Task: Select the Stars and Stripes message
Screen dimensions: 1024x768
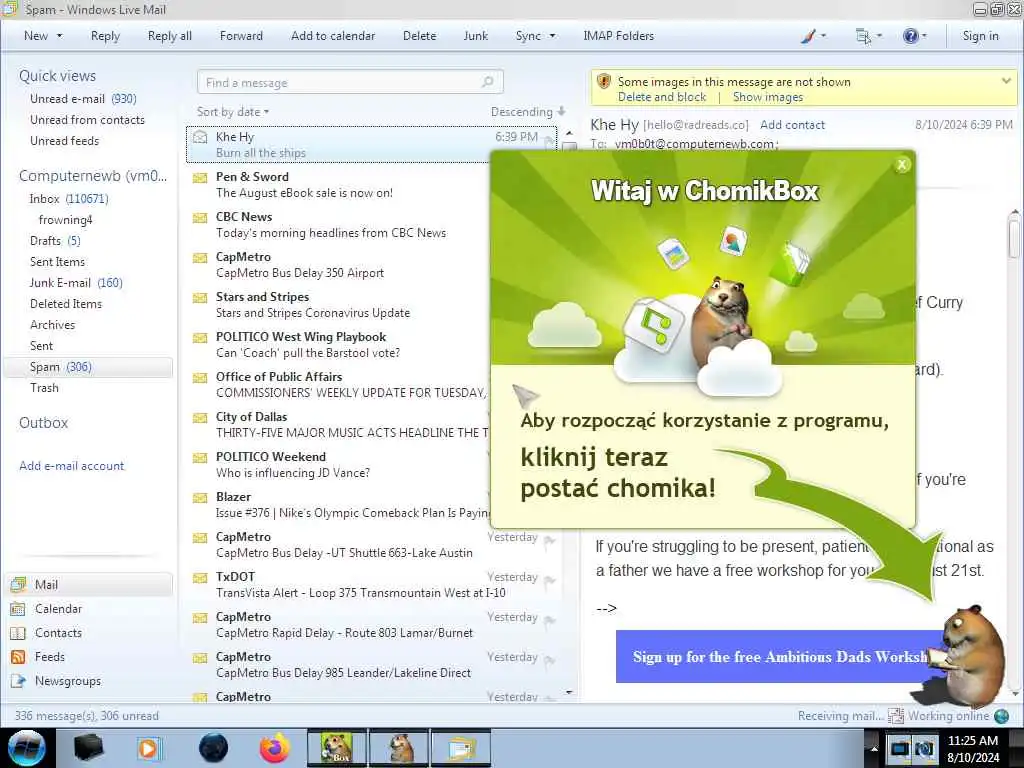Action: coord(340,304)
